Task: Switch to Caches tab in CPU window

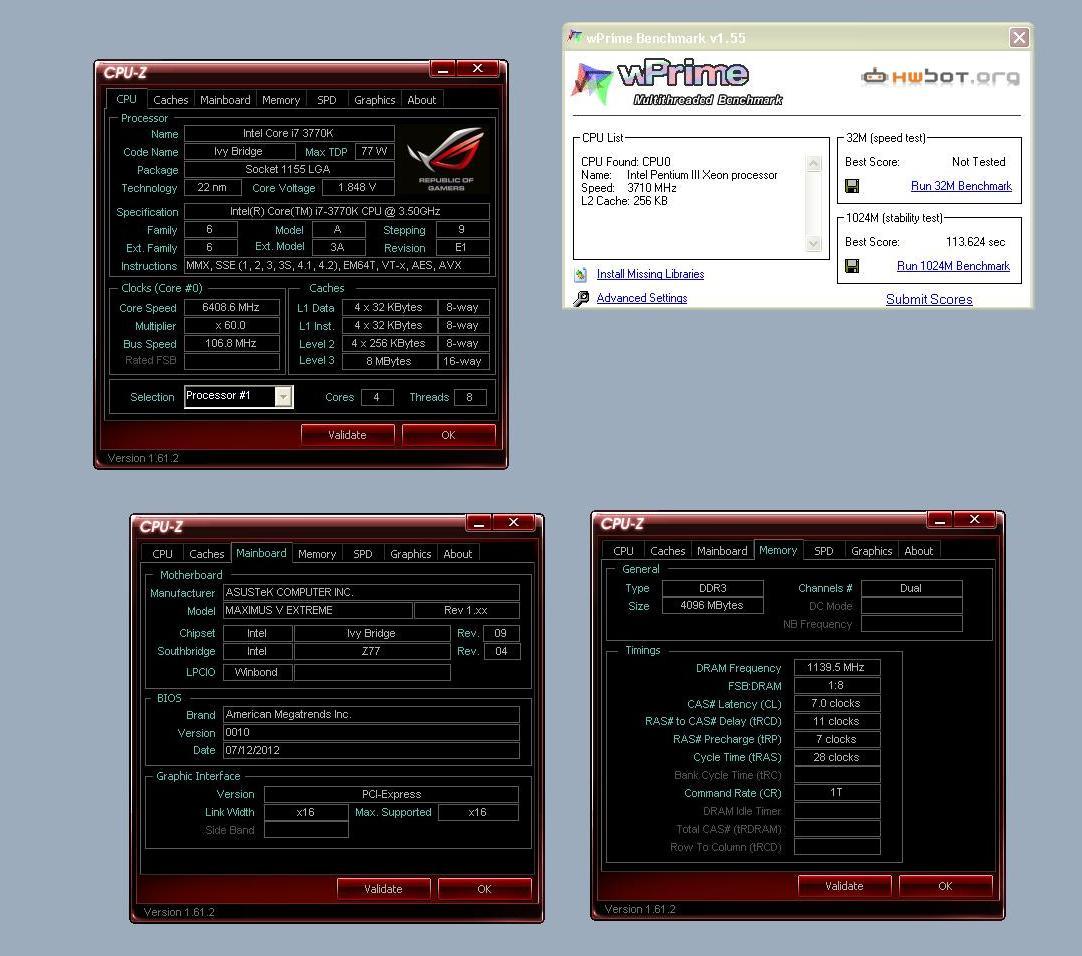Action: point(170,99)
